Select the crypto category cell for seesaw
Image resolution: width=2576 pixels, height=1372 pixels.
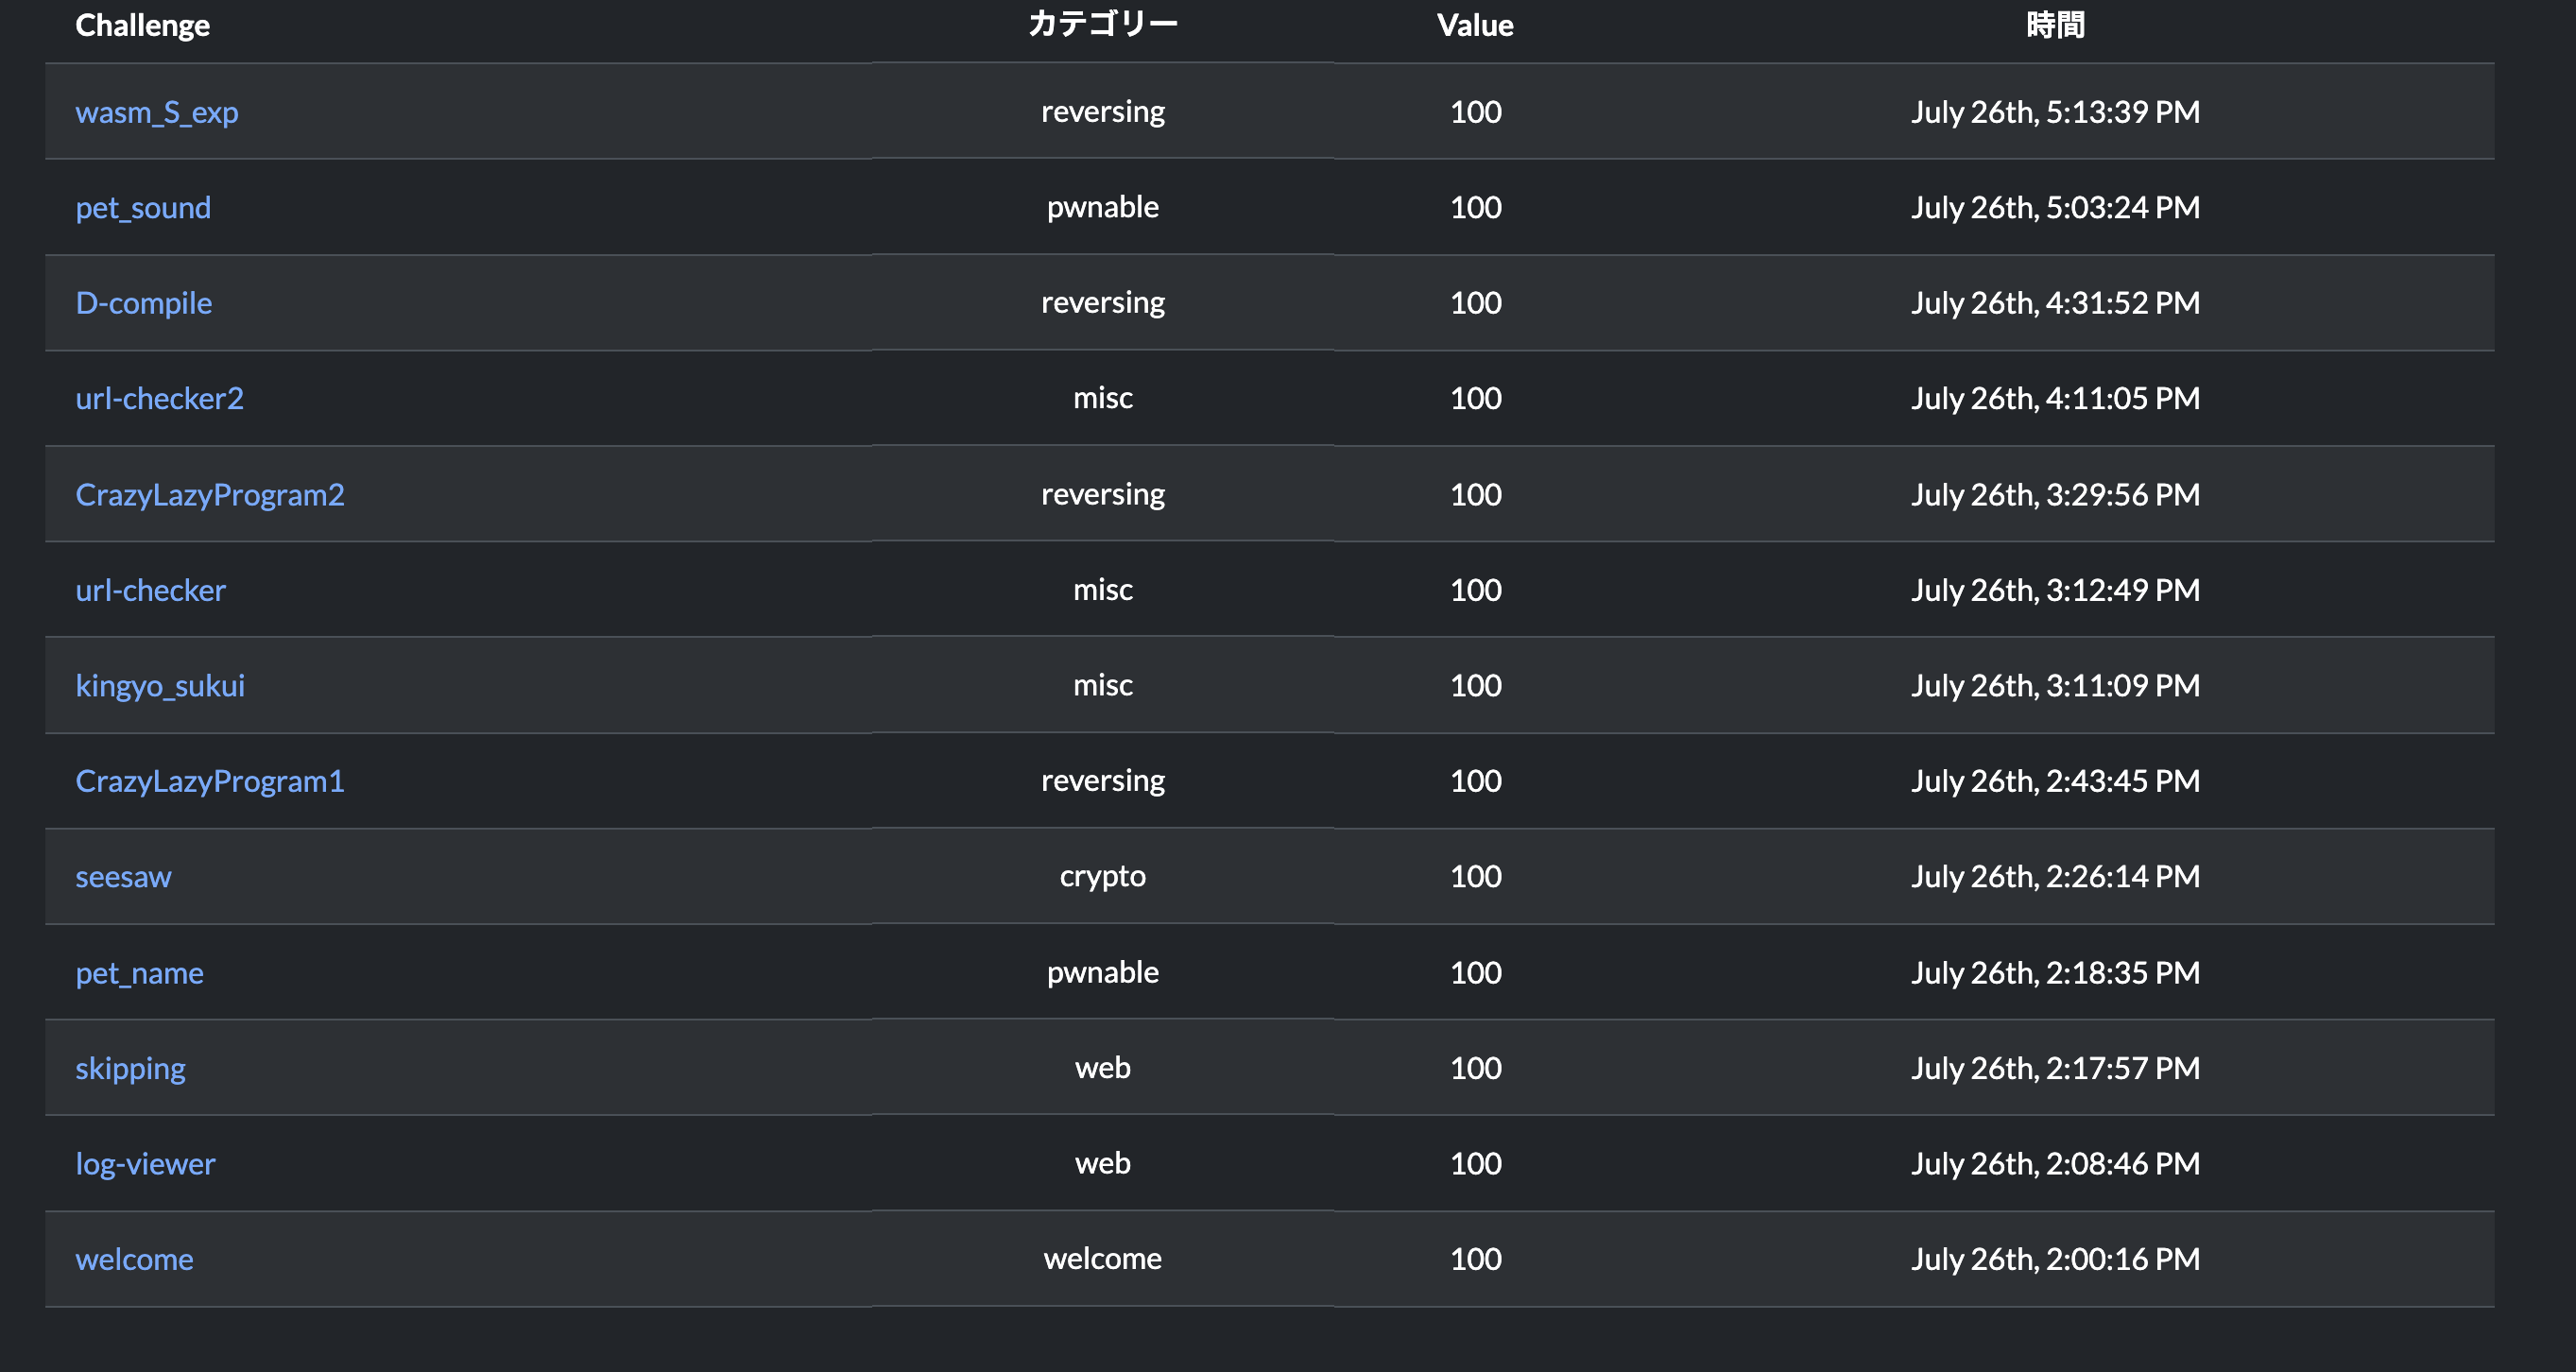1103,876
